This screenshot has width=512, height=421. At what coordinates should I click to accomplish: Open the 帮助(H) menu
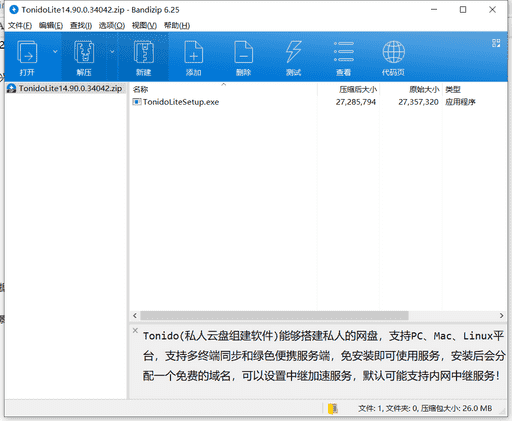177,26
